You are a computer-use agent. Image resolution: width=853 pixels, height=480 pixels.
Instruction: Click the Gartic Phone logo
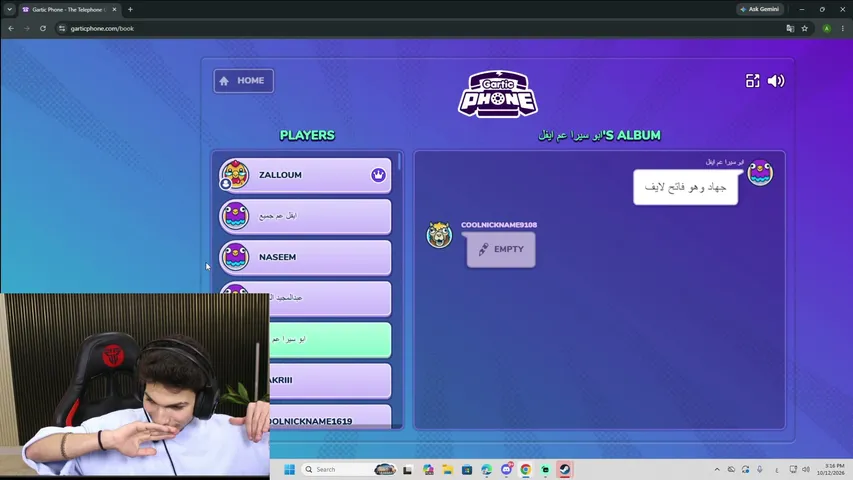(498, 94)
